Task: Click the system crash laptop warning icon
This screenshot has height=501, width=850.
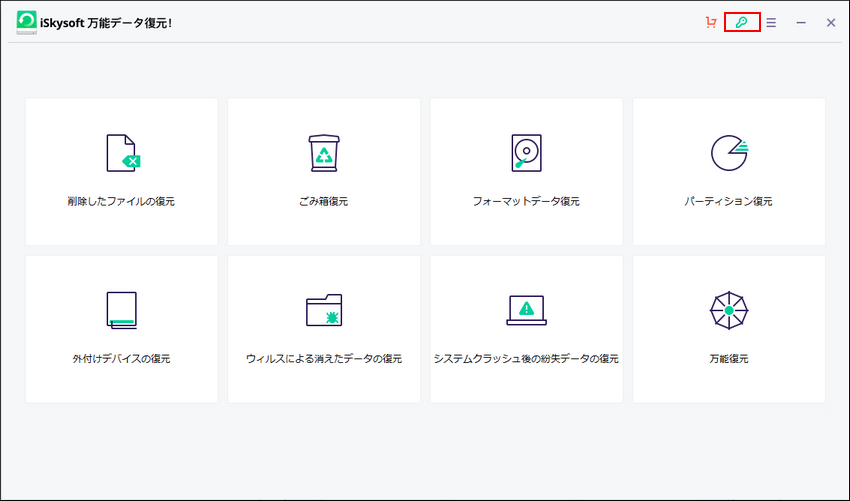Action: (526, 310)
